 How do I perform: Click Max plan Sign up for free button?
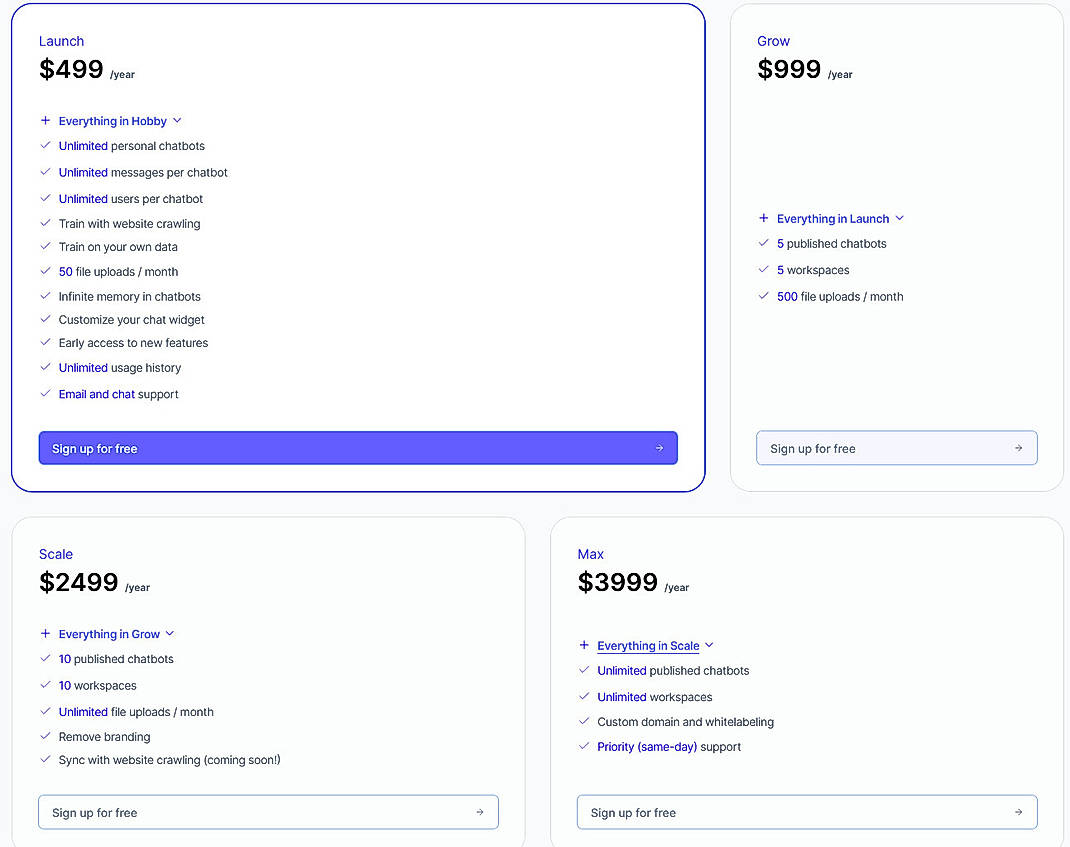pyautogui.click(x=807, y=812)
